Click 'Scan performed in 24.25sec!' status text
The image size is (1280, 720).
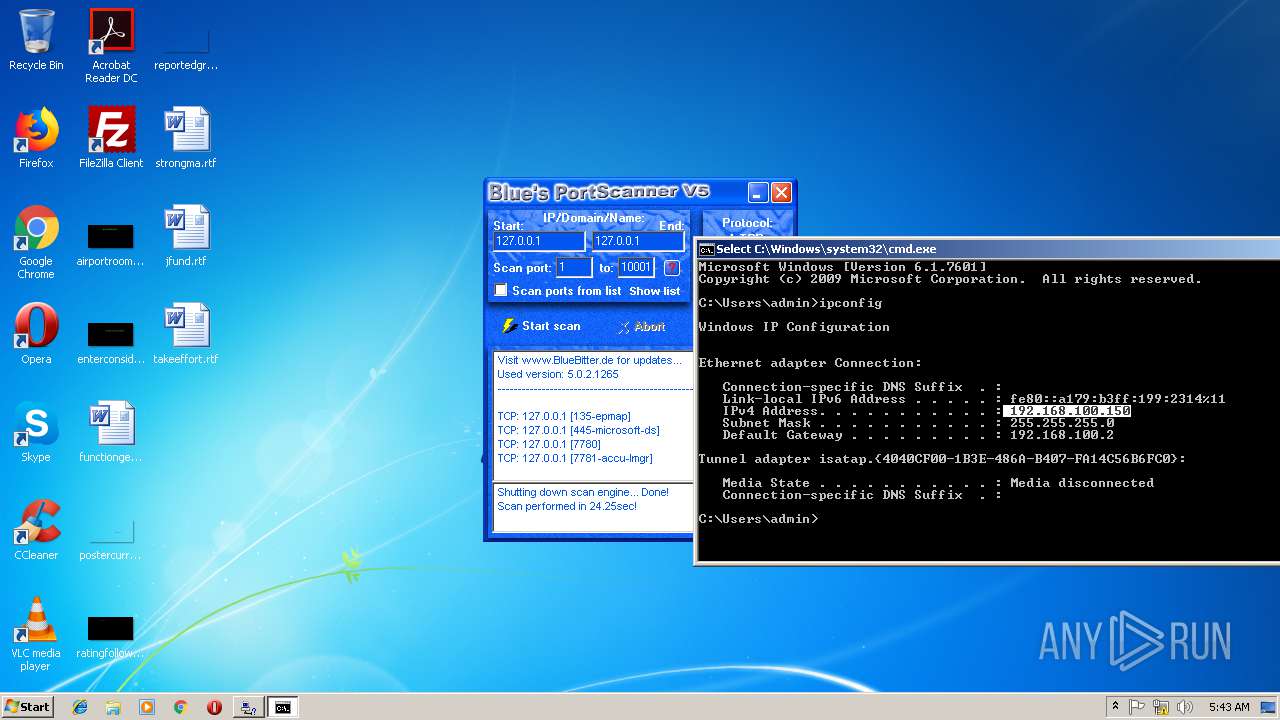[567, 506]
